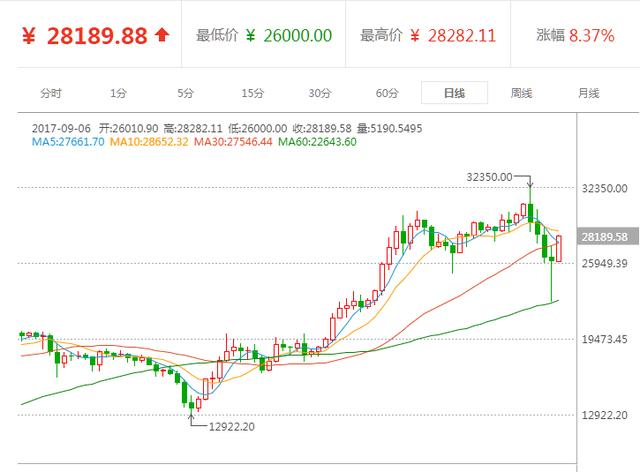
Task: Click the 收:28189.58 close price value
Action: tap(322, 128)
